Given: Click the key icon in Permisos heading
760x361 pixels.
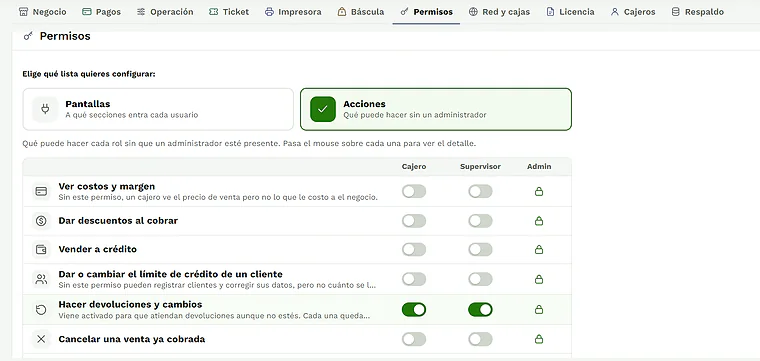Looking at the screenshot, I should coord(28,36).
